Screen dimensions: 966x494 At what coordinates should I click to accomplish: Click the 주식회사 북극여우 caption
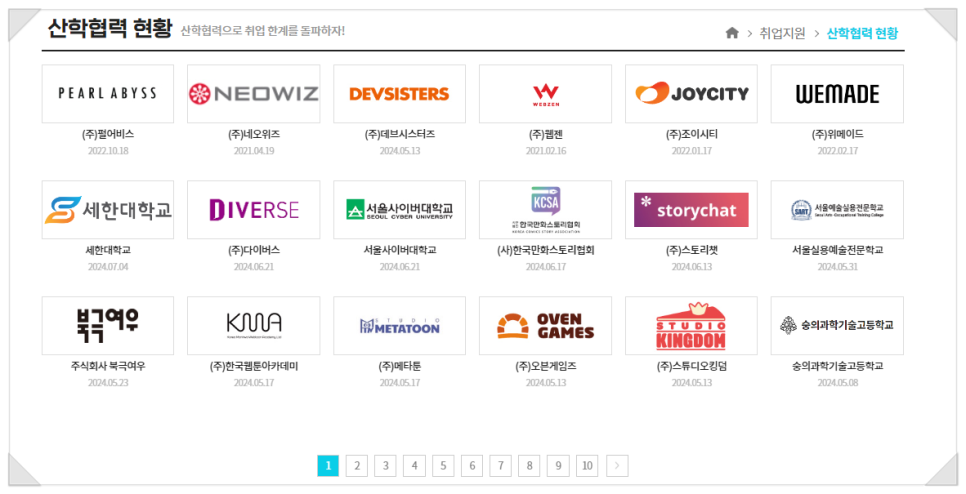(108, 366)
